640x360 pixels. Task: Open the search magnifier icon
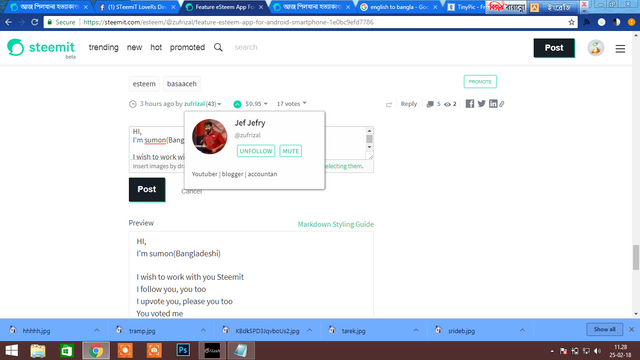coord(218,47)
